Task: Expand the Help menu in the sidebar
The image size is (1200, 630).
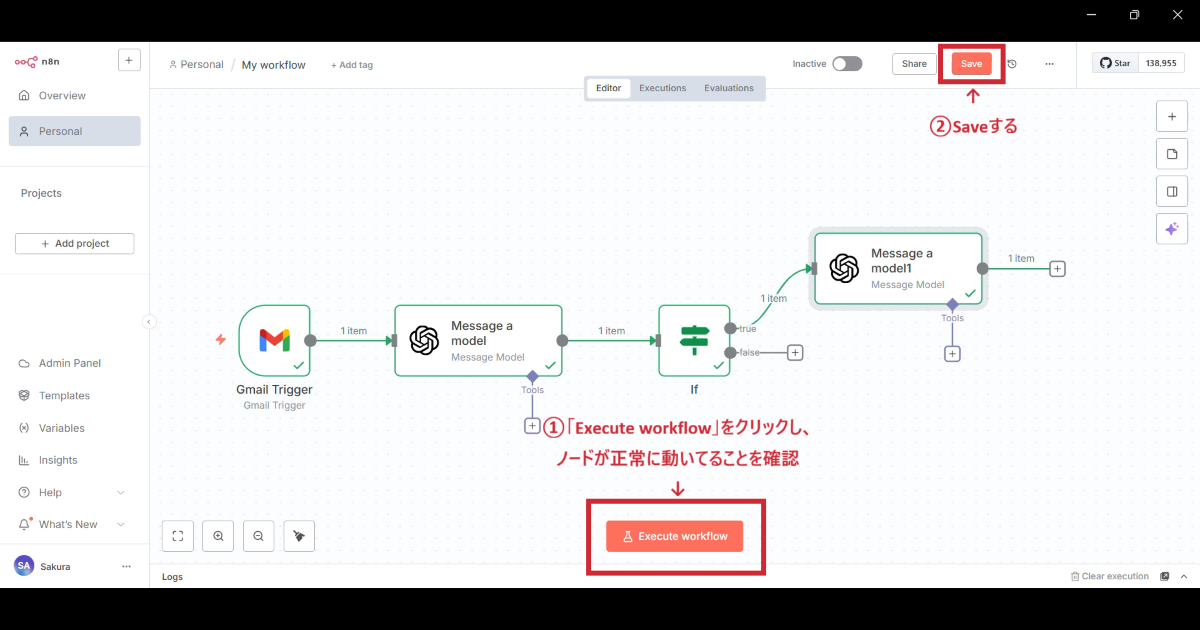Action: [48, 492]
